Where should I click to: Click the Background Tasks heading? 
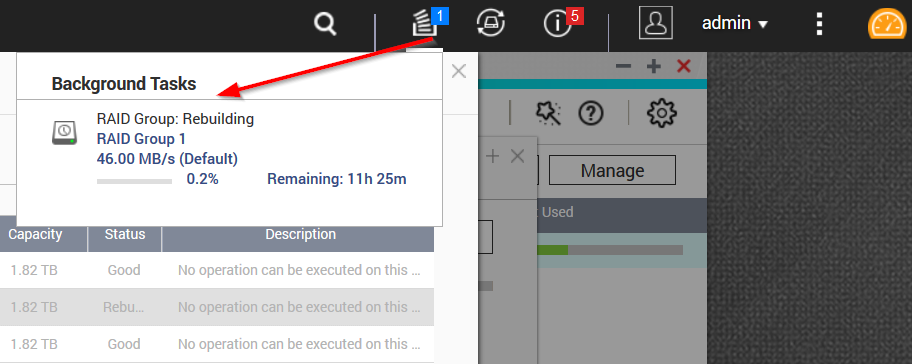point(124,84)
